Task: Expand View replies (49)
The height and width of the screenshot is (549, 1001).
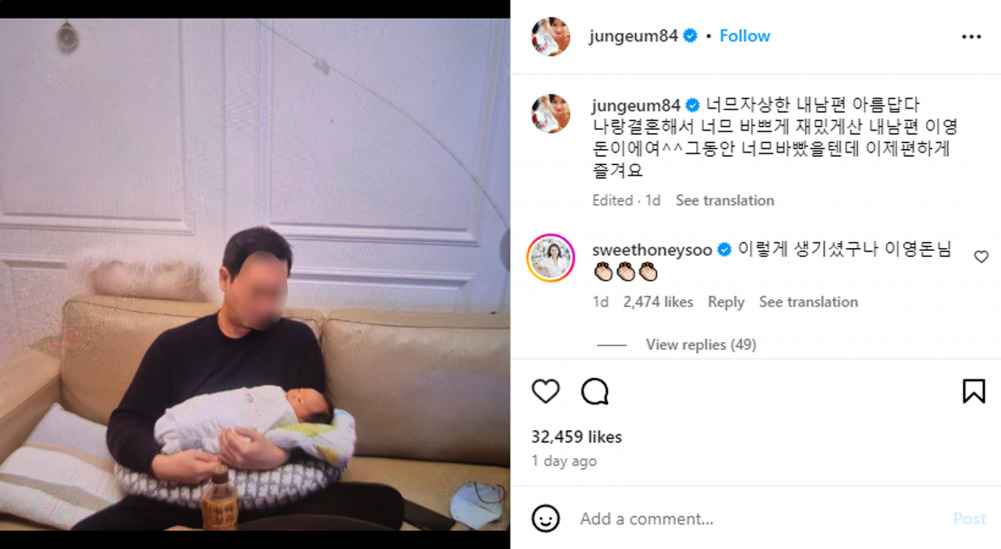Action: pyautogui.click(x=701, y=345)
